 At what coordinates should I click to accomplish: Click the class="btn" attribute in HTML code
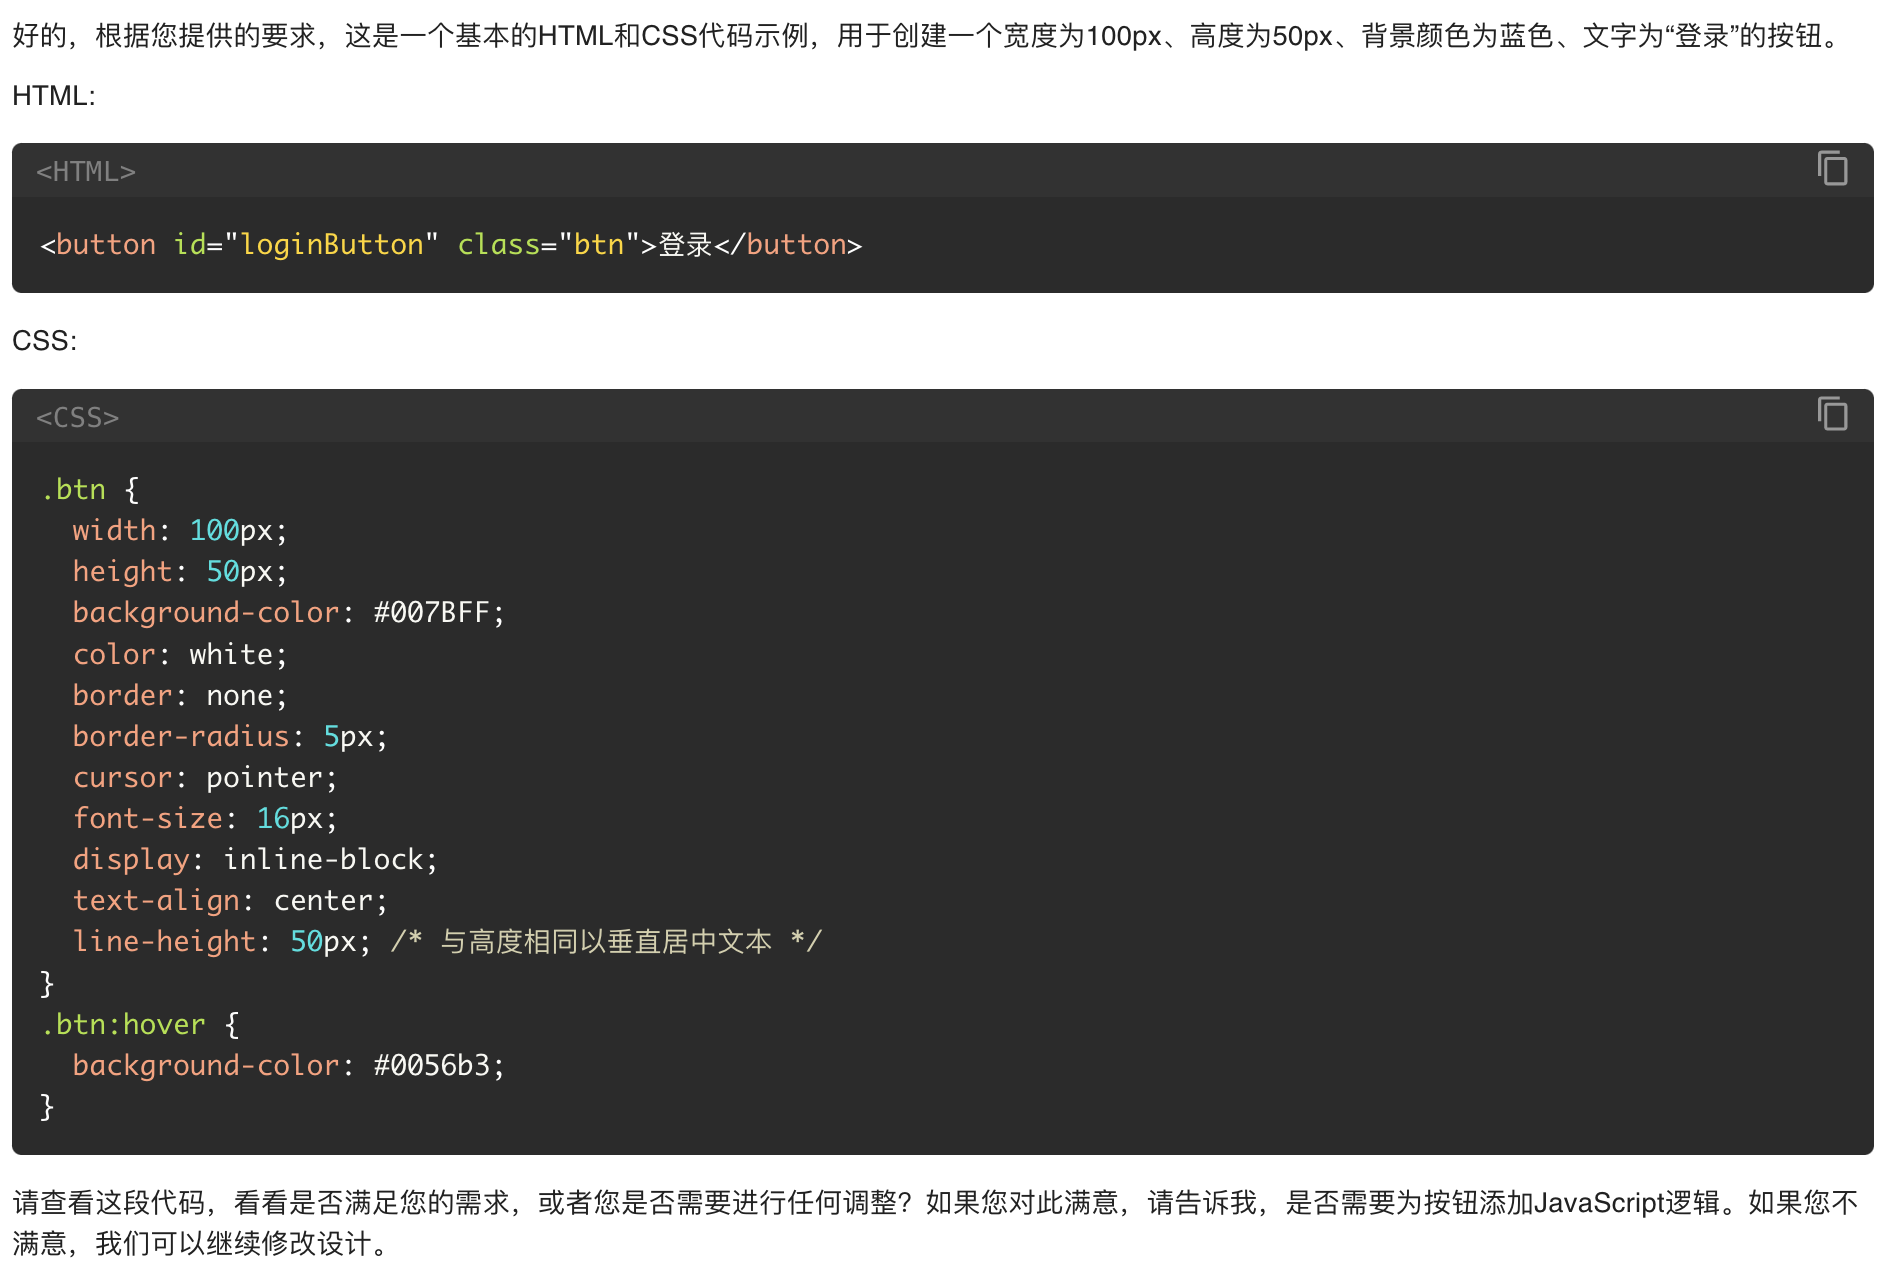pos(548,245)
